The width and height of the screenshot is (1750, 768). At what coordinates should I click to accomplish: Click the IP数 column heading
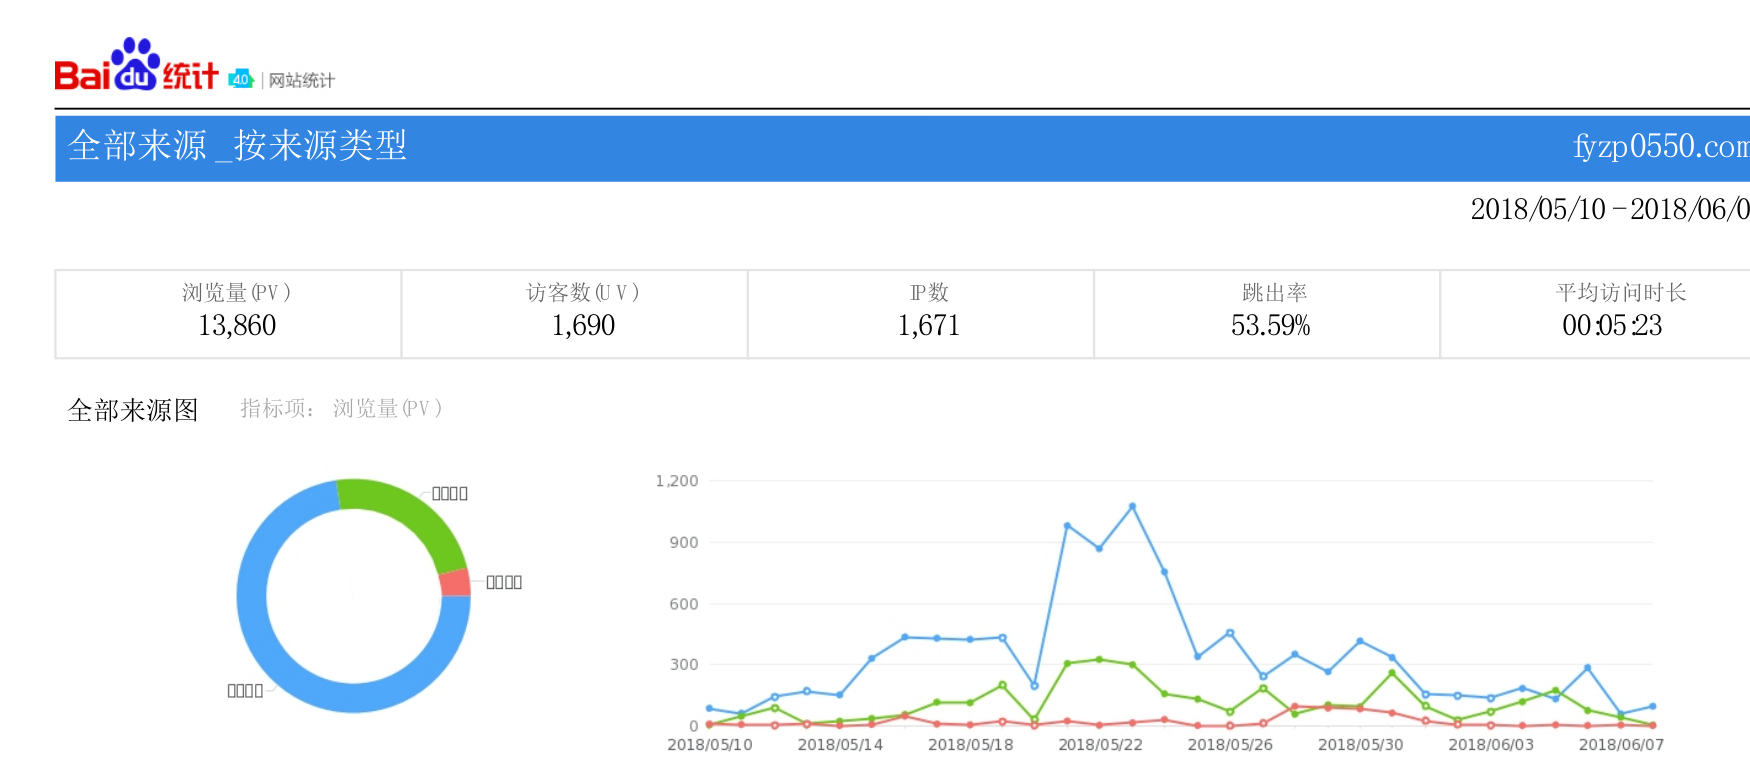[x=929, y=292]
